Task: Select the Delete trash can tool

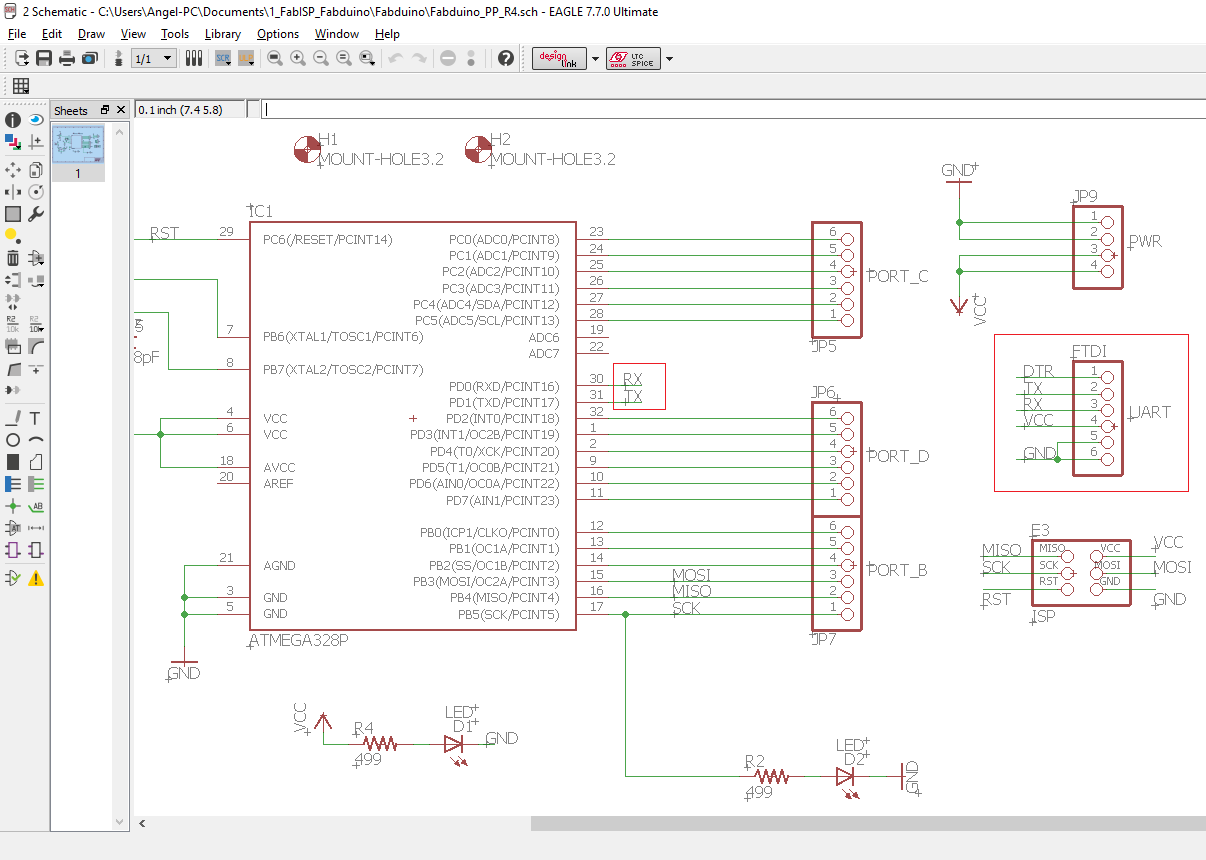Action: point(13,258)
